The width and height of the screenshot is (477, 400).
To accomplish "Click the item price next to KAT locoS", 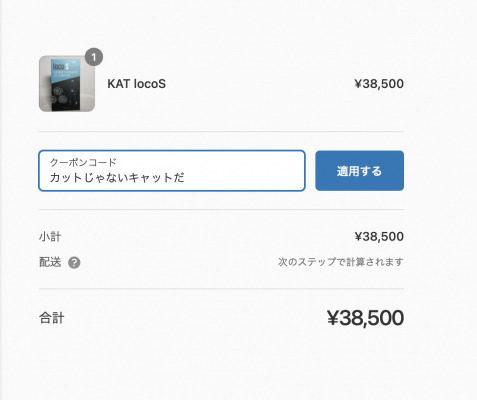I will (379, 84).
